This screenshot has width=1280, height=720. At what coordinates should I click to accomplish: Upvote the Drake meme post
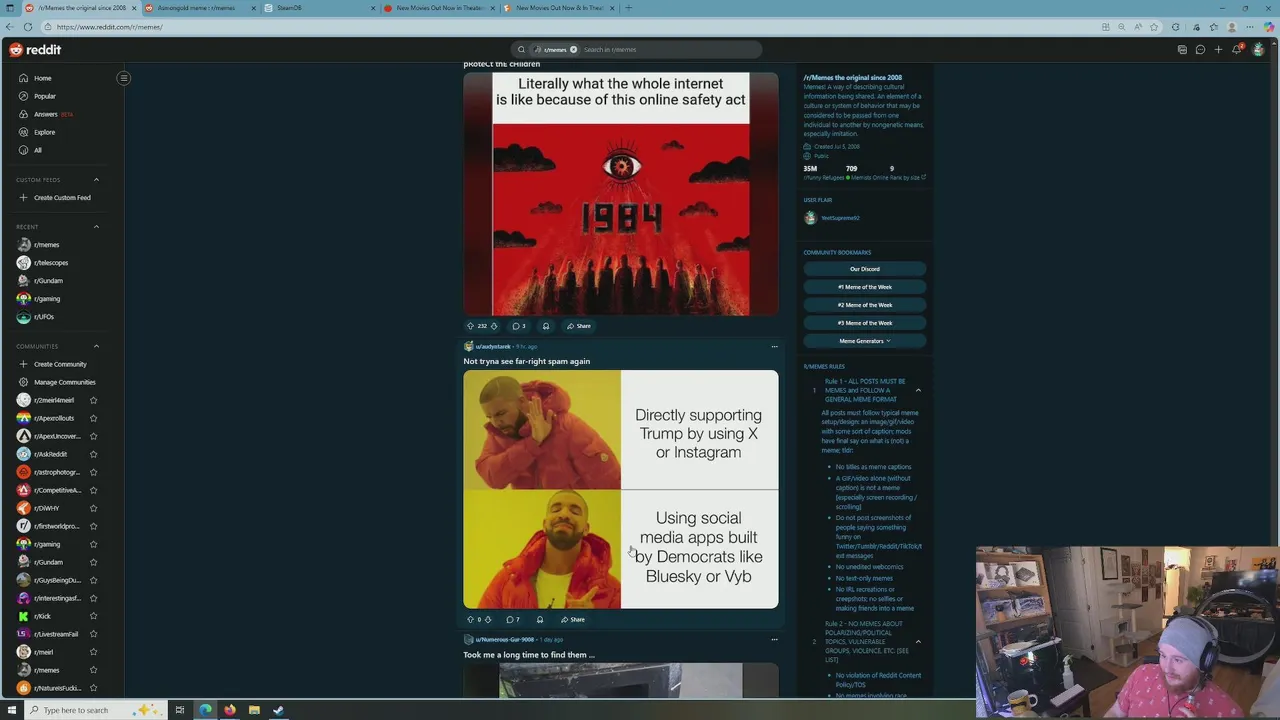470,620
